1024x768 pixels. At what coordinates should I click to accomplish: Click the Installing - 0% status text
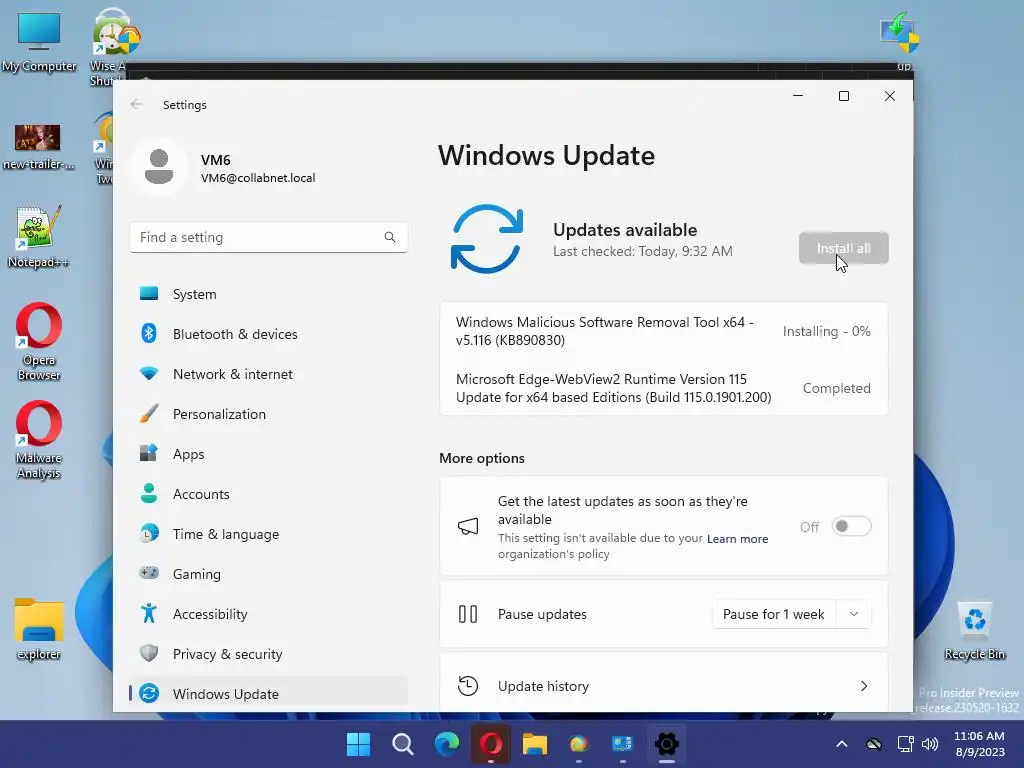click(x=826, y=331)
